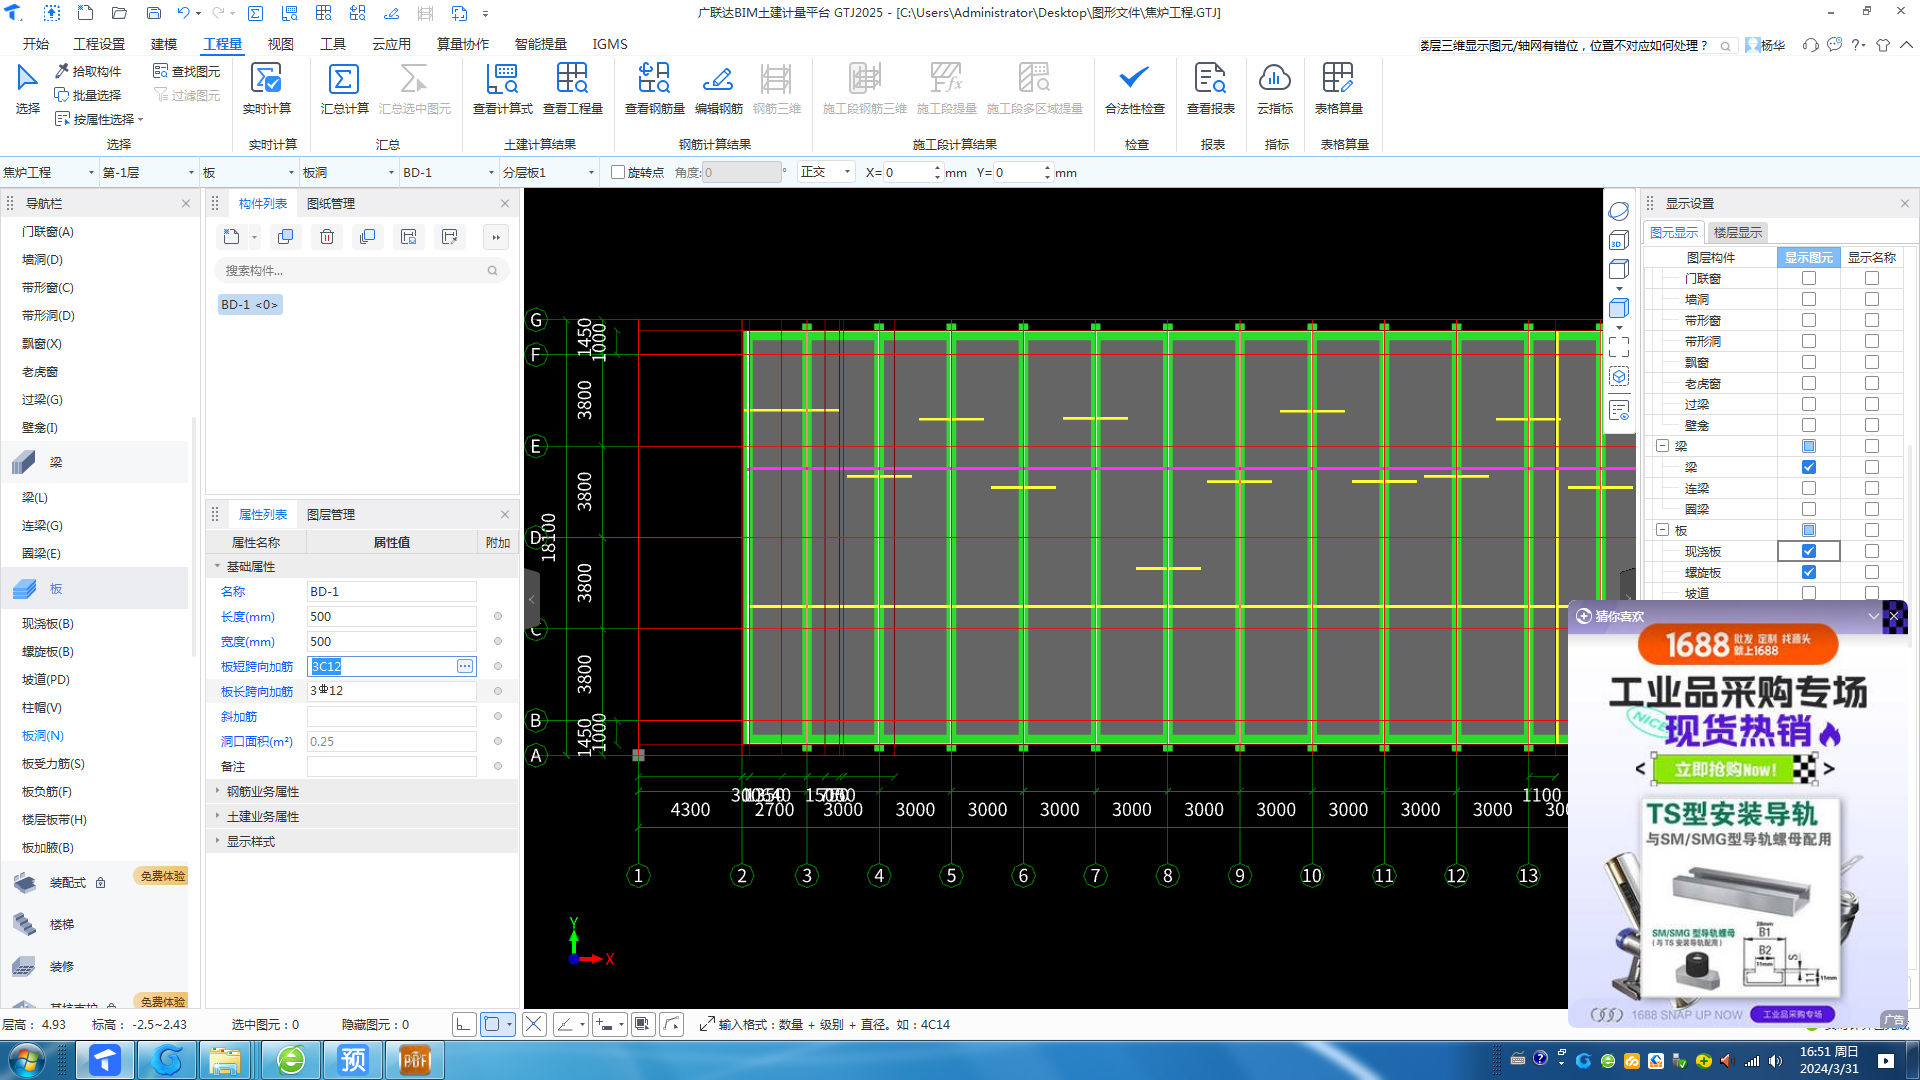Check 过梁 显示名称 checkbox
This screenshot has height=1080, width=1920.
pyautogui.click(x=1872, y=404)
